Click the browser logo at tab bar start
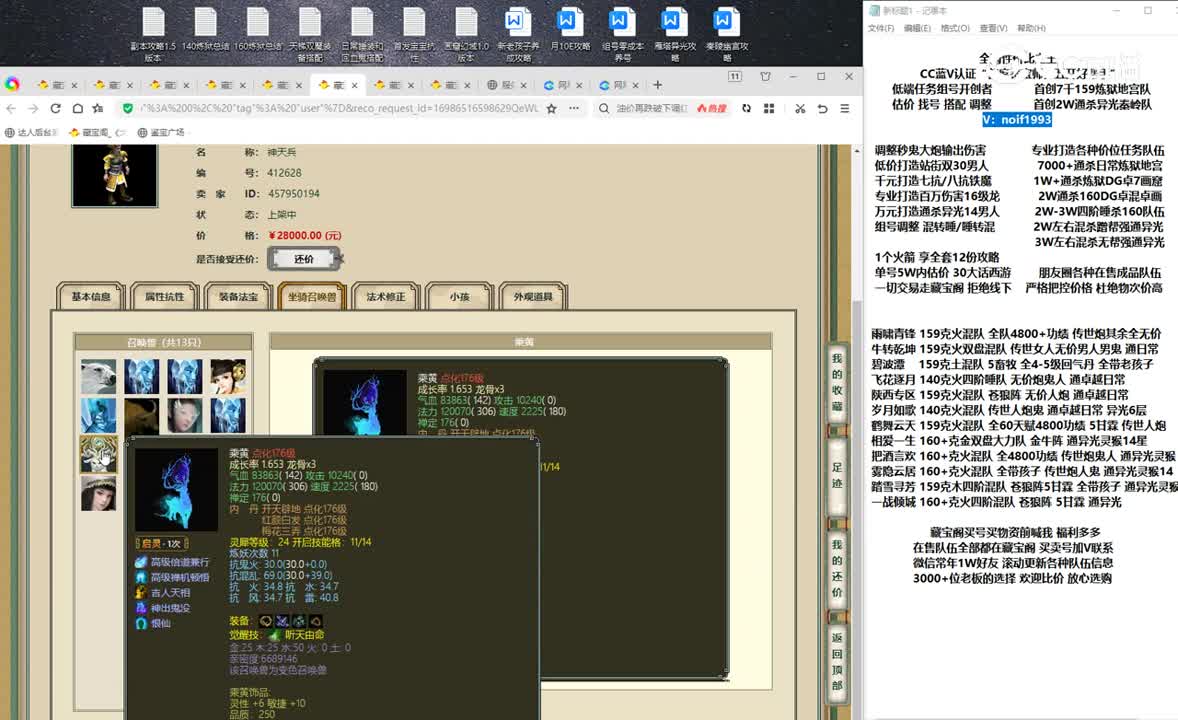The height and width of the screenshot is (720, 1178). coord(12,84)
